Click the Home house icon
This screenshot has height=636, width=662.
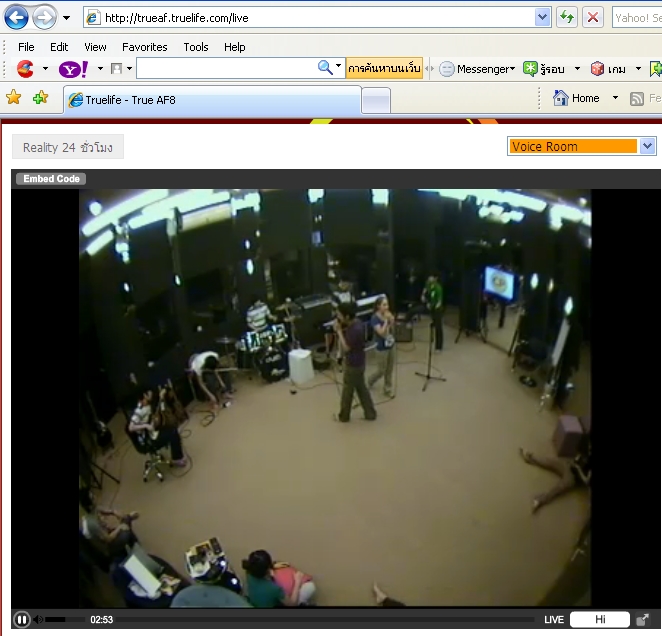[561, 98]
